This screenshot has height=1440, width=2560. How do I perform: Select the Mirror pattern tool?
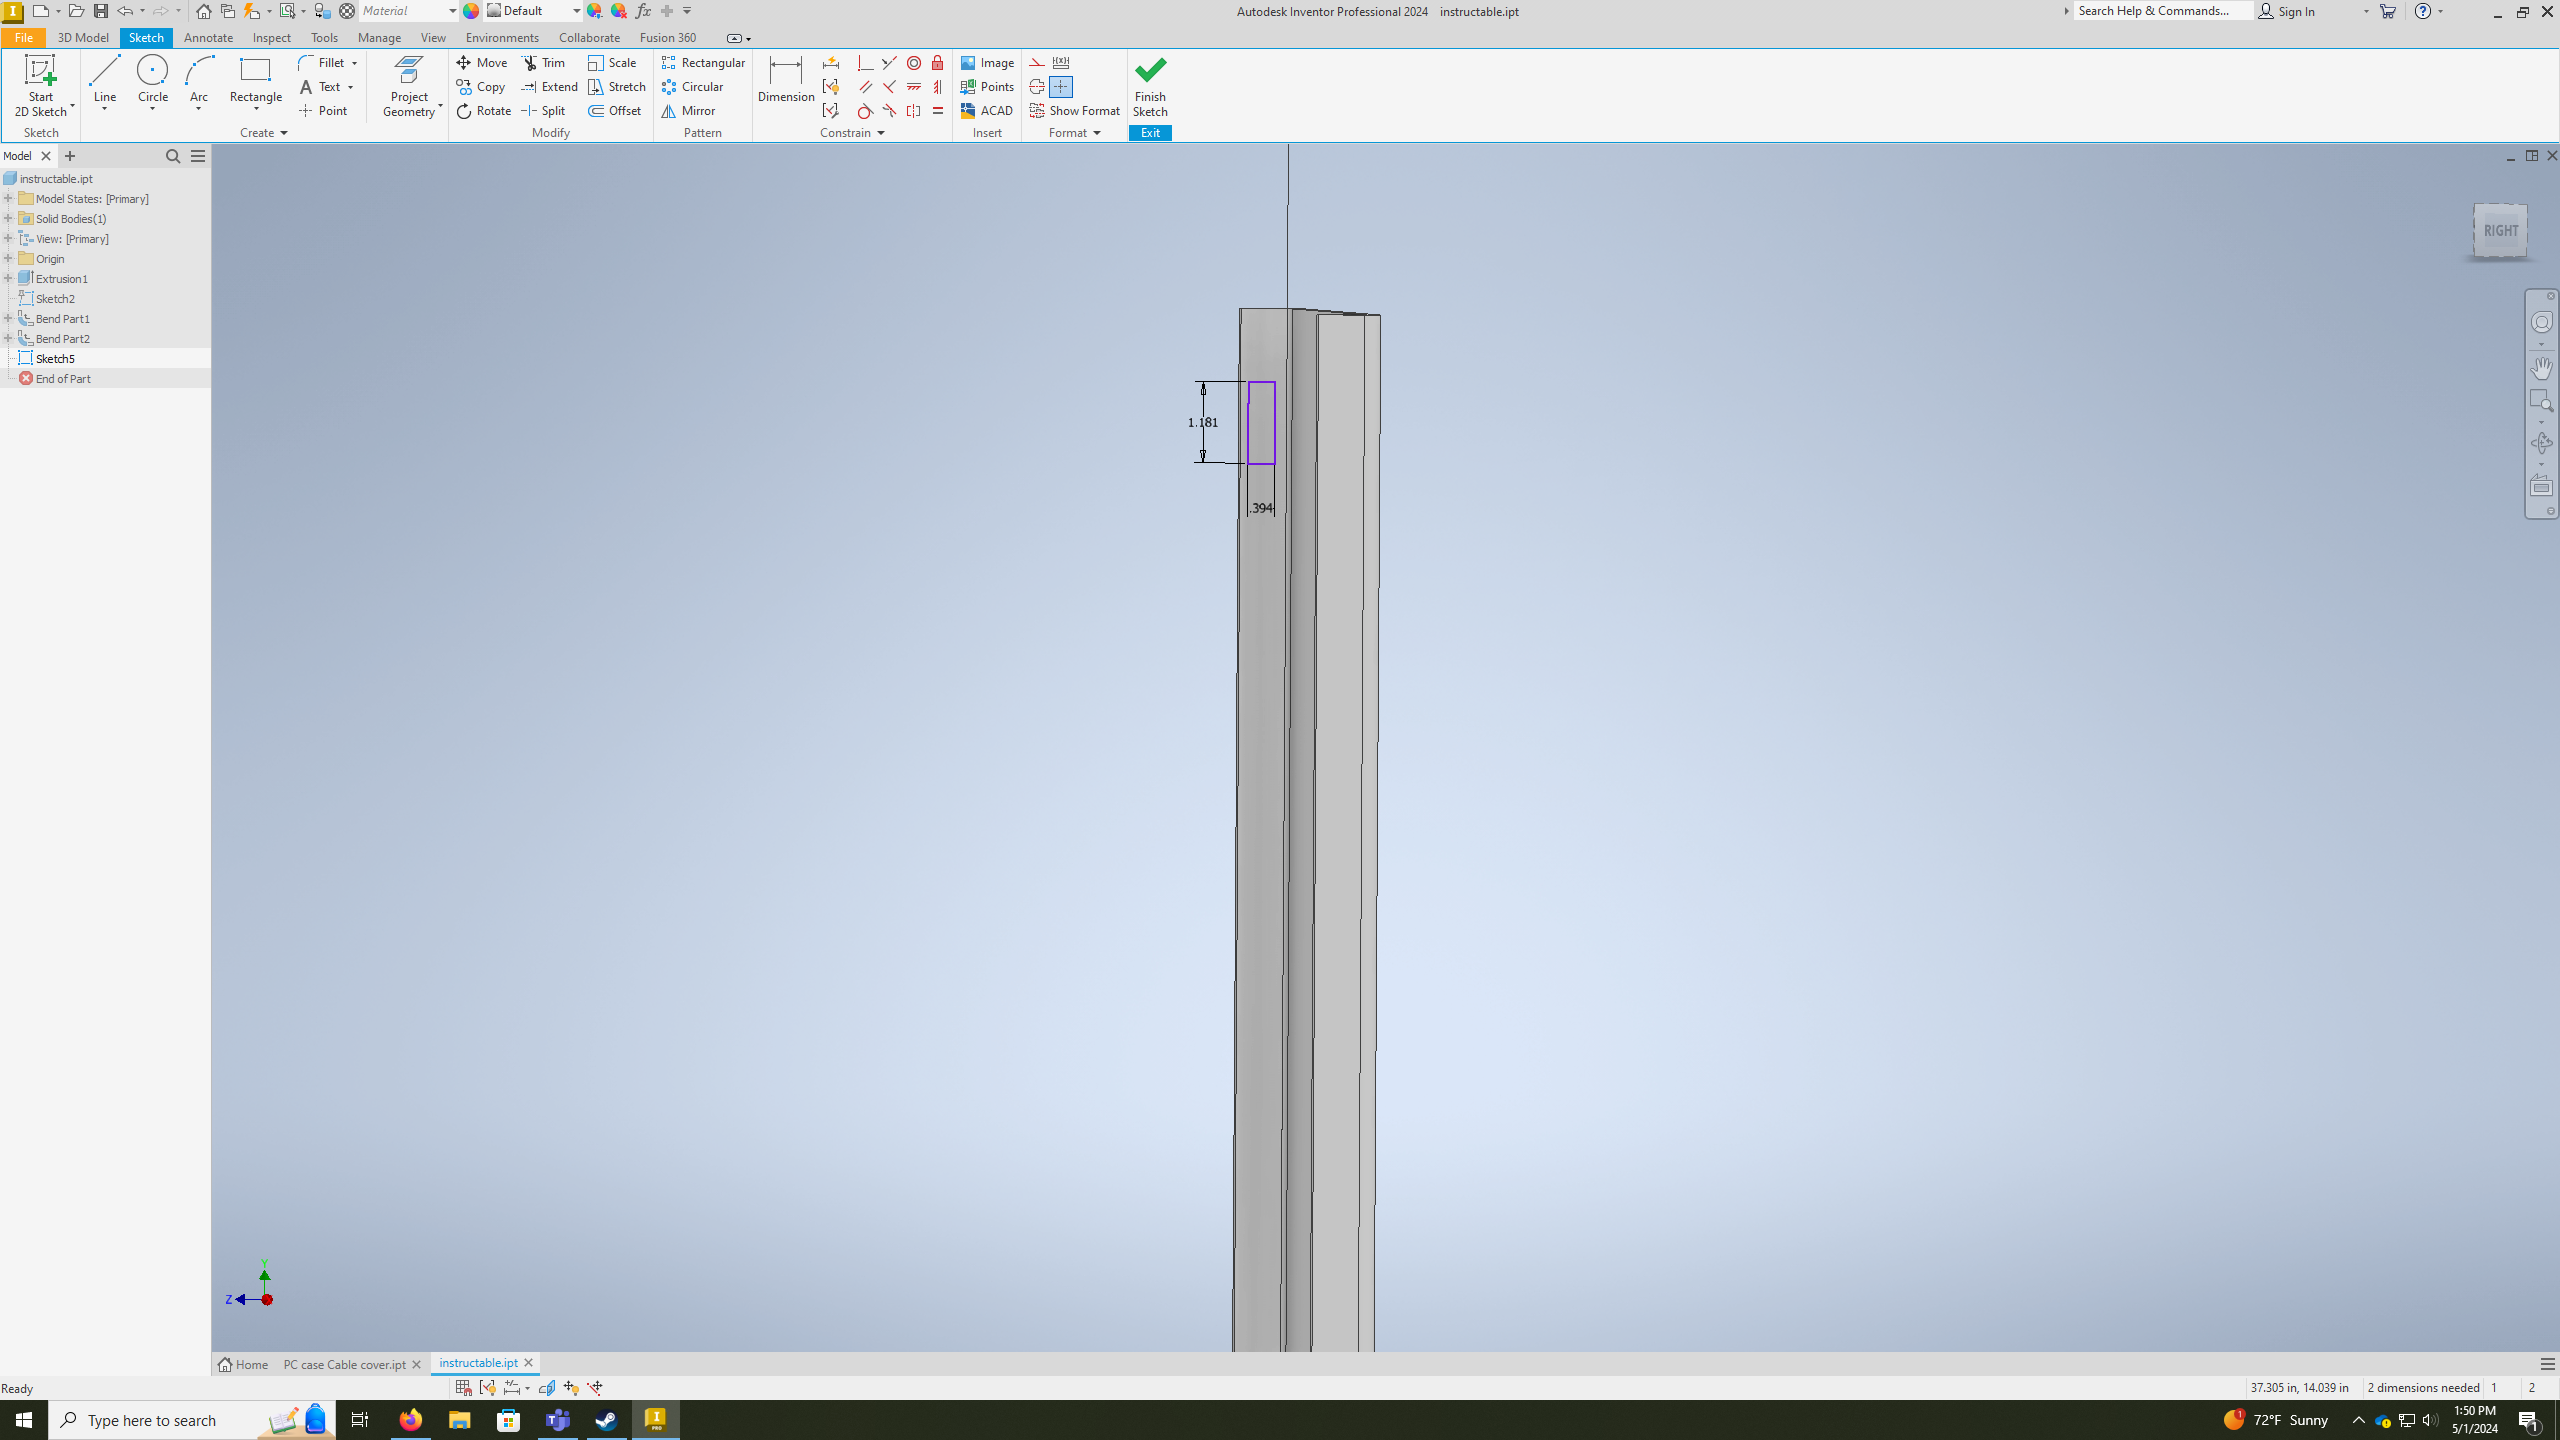[688, 110]
